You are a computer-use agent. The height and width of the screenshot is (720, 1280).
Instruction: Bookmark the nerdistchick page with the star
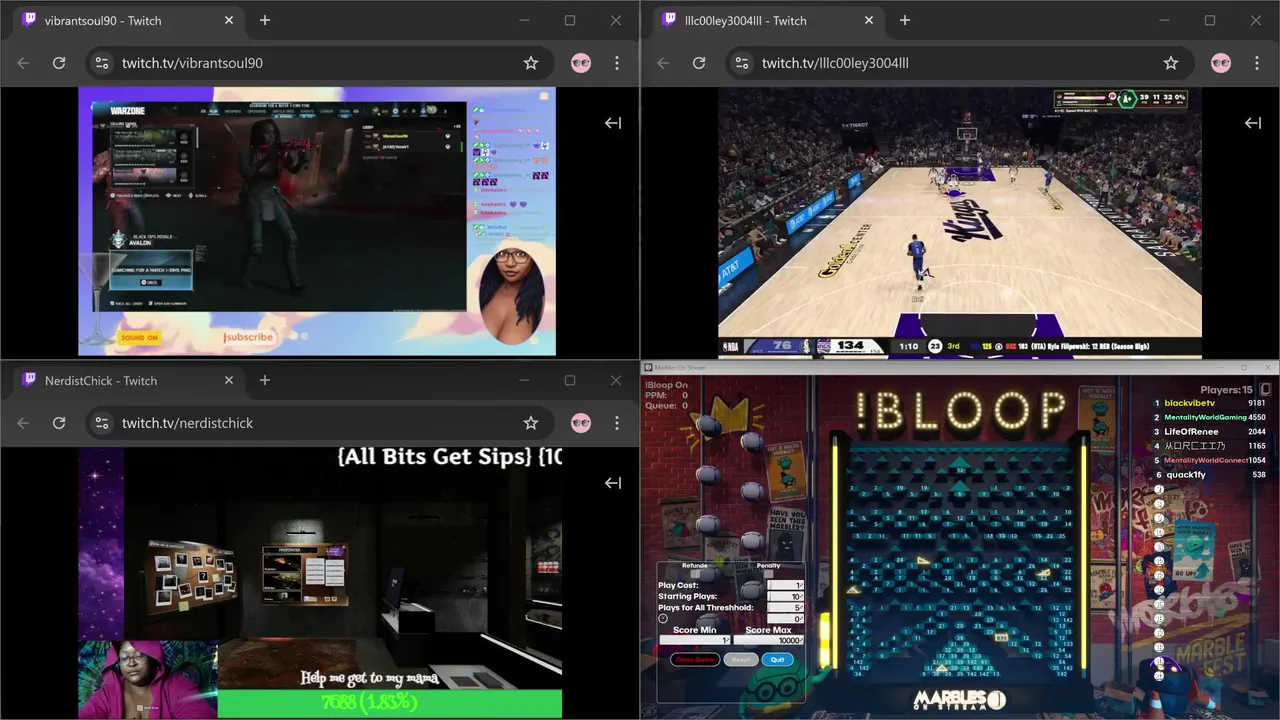click(x=531, y=423)
